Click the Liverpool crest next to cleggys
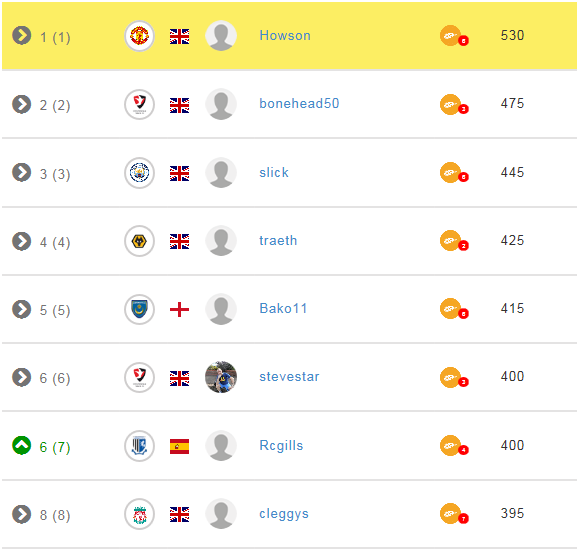This screenshot has width=577, height=552. click(x=139, y=514)
